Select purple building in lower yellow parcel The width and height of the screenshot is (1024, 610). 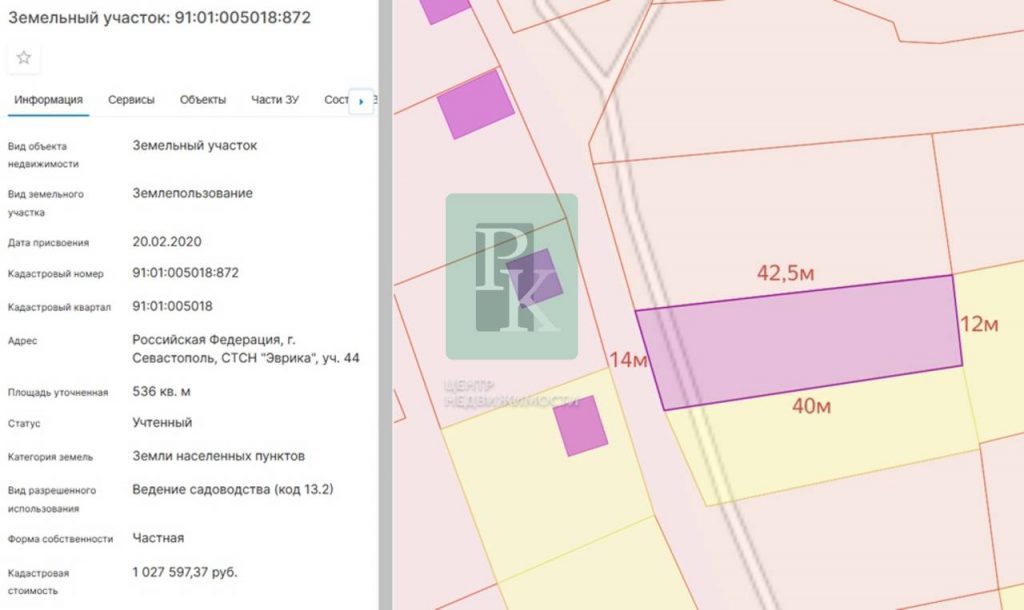coord(581,426)
